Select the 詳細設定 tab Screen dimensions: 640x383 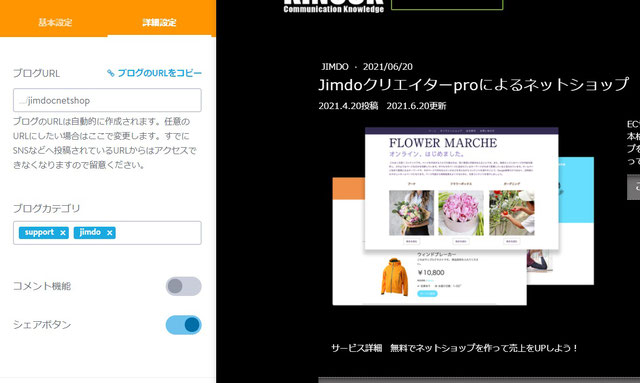pos(159,22)
